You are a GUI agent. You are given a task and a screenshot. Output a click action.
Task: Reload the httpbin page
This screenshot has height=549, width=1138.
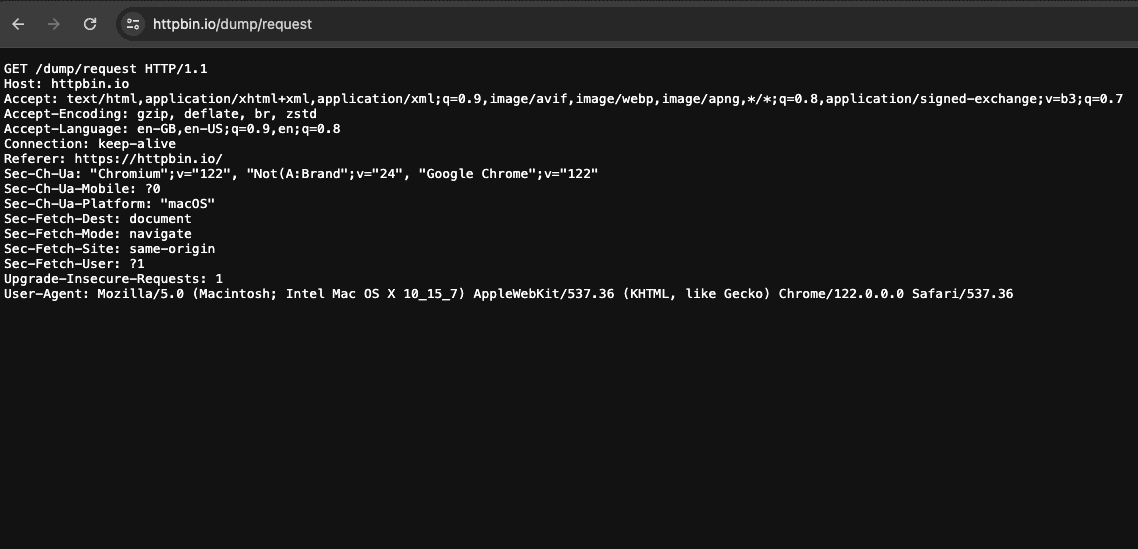[90, 24]
